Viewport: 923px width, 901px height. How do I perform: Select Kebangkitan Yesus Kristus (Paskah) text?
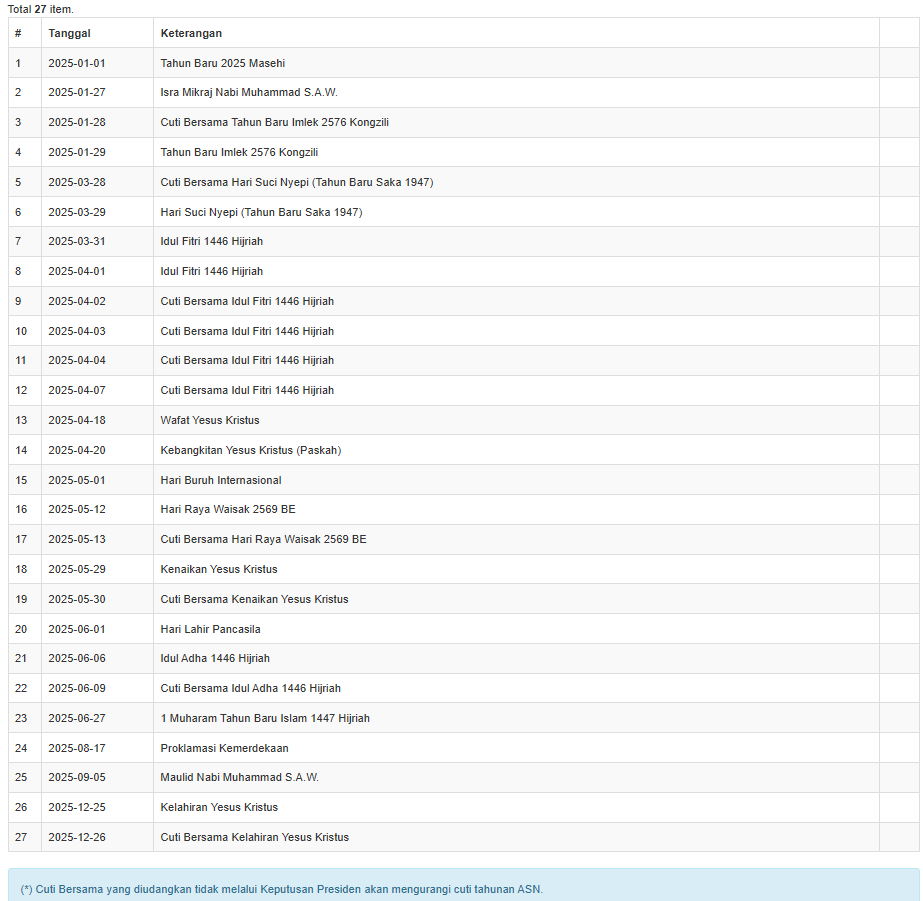click(x=250, y=450)
